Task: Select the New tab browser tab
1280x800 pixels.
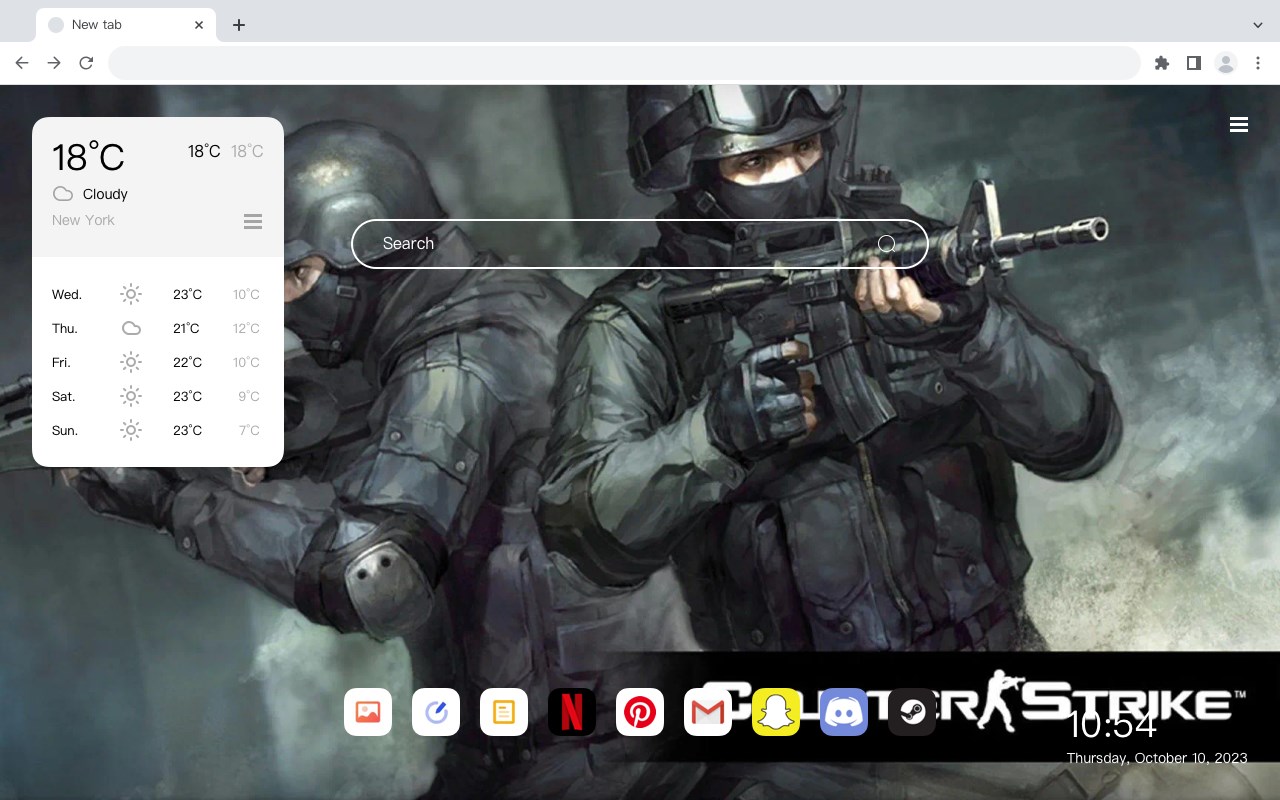Action: (x=126, y=25)
